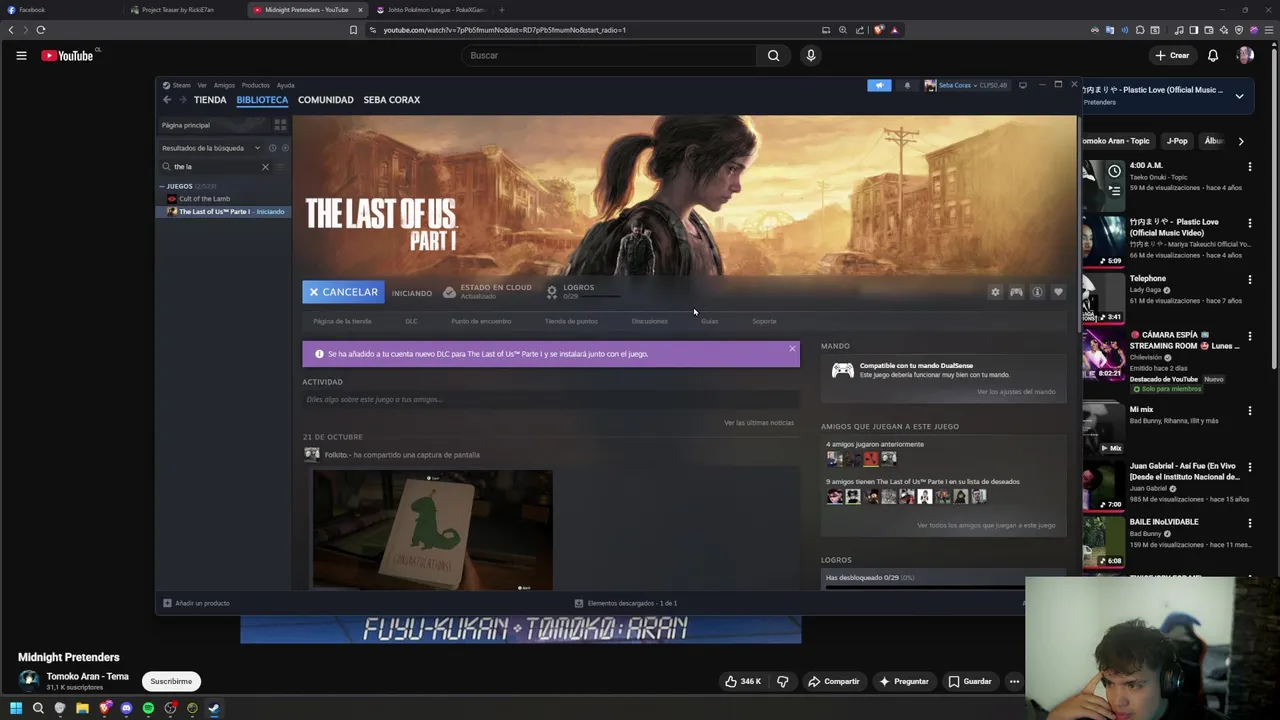Click the Steam library search field
1280x720 pixels.
pos(214,167)
